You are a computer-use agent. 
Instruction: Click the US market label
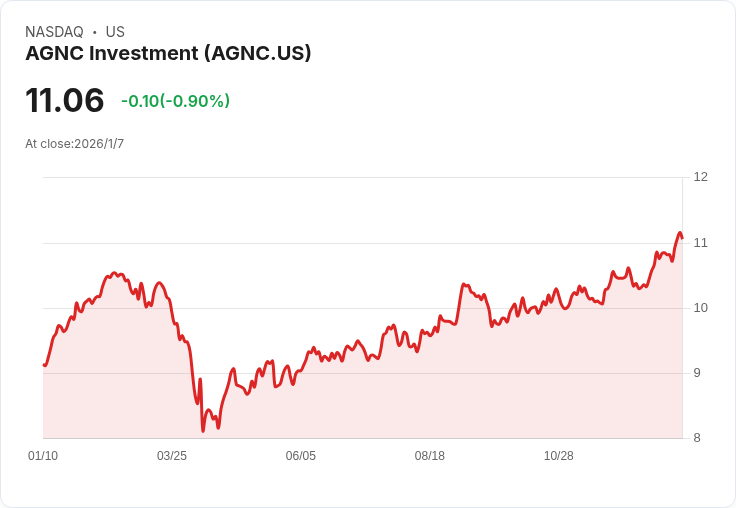point(115,32)
